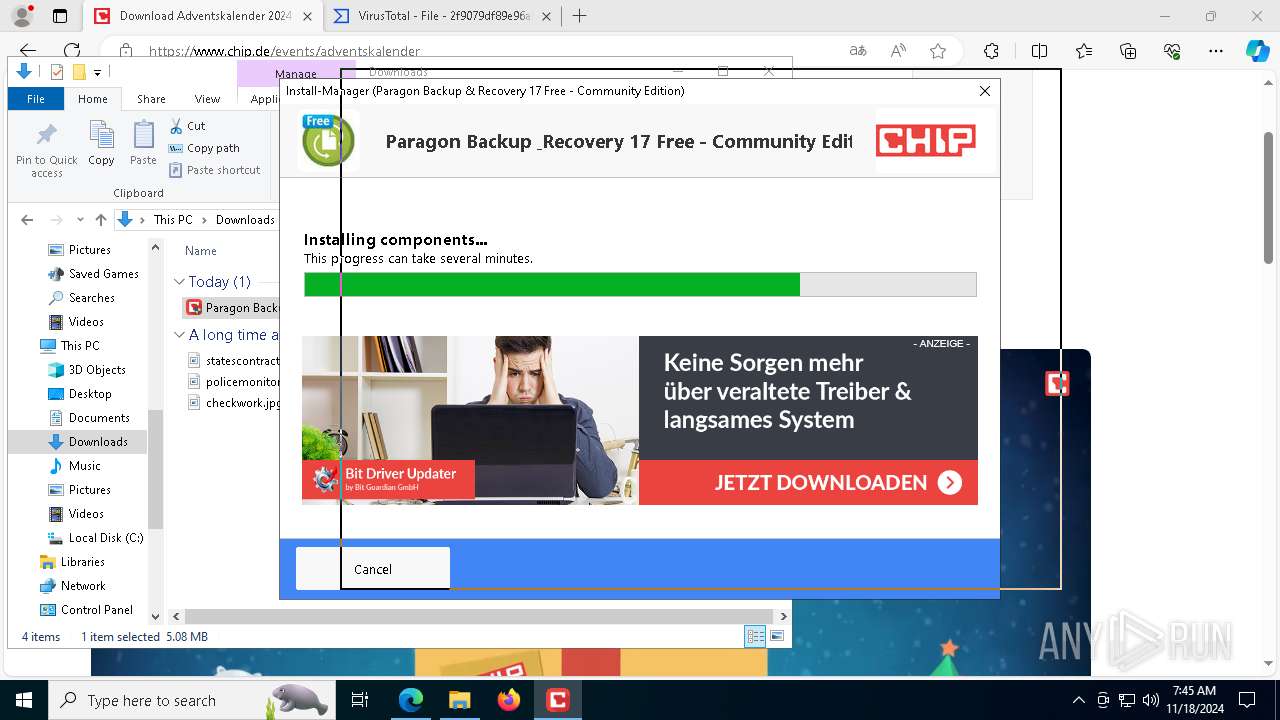This screenshot has width=1280, height=720.
Task: Select Network in navigation pane
Action: 83,586
